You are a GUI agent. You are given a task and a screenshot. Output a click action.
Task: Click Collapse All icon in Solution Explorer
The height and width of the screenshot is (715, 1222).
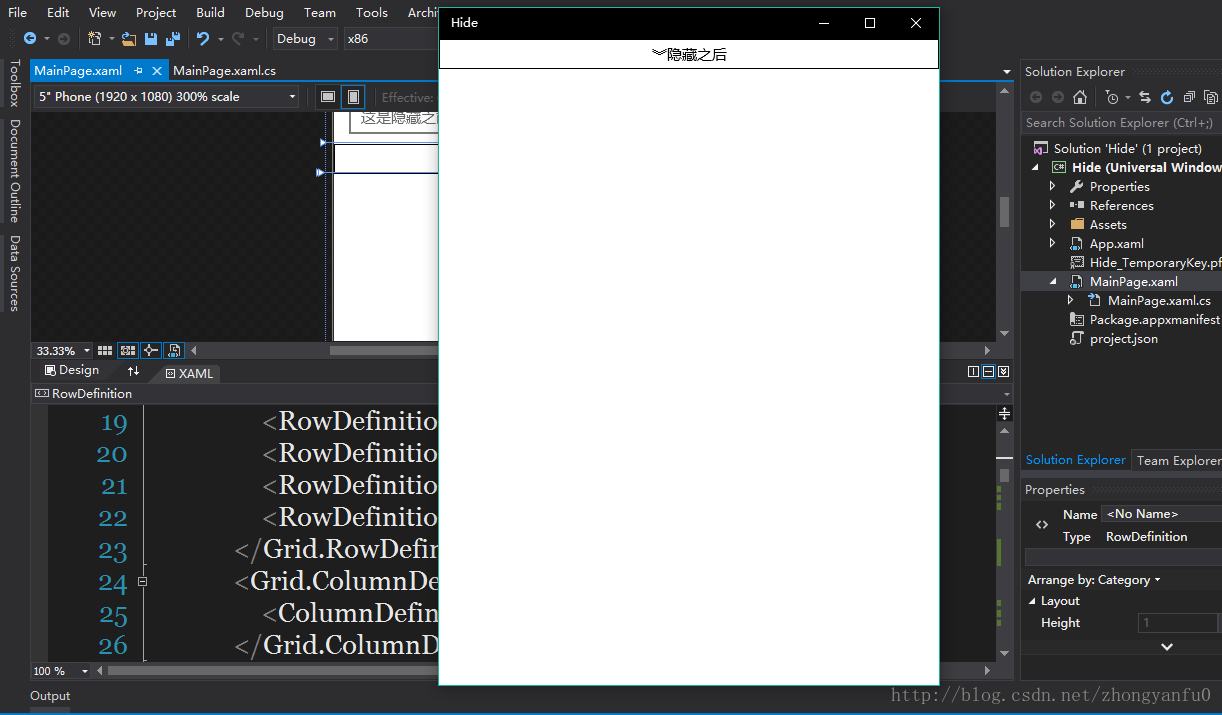(x=1189, y=97)
